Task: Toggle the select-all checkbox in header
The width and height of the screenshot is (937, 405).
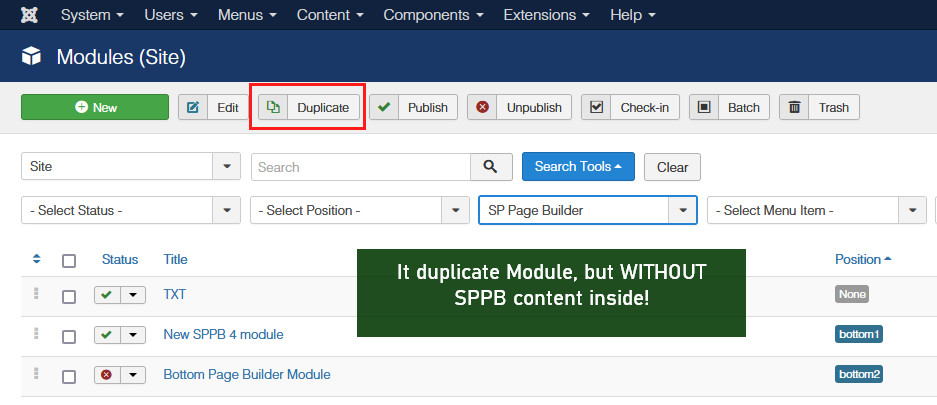Action: coord(69,261)
